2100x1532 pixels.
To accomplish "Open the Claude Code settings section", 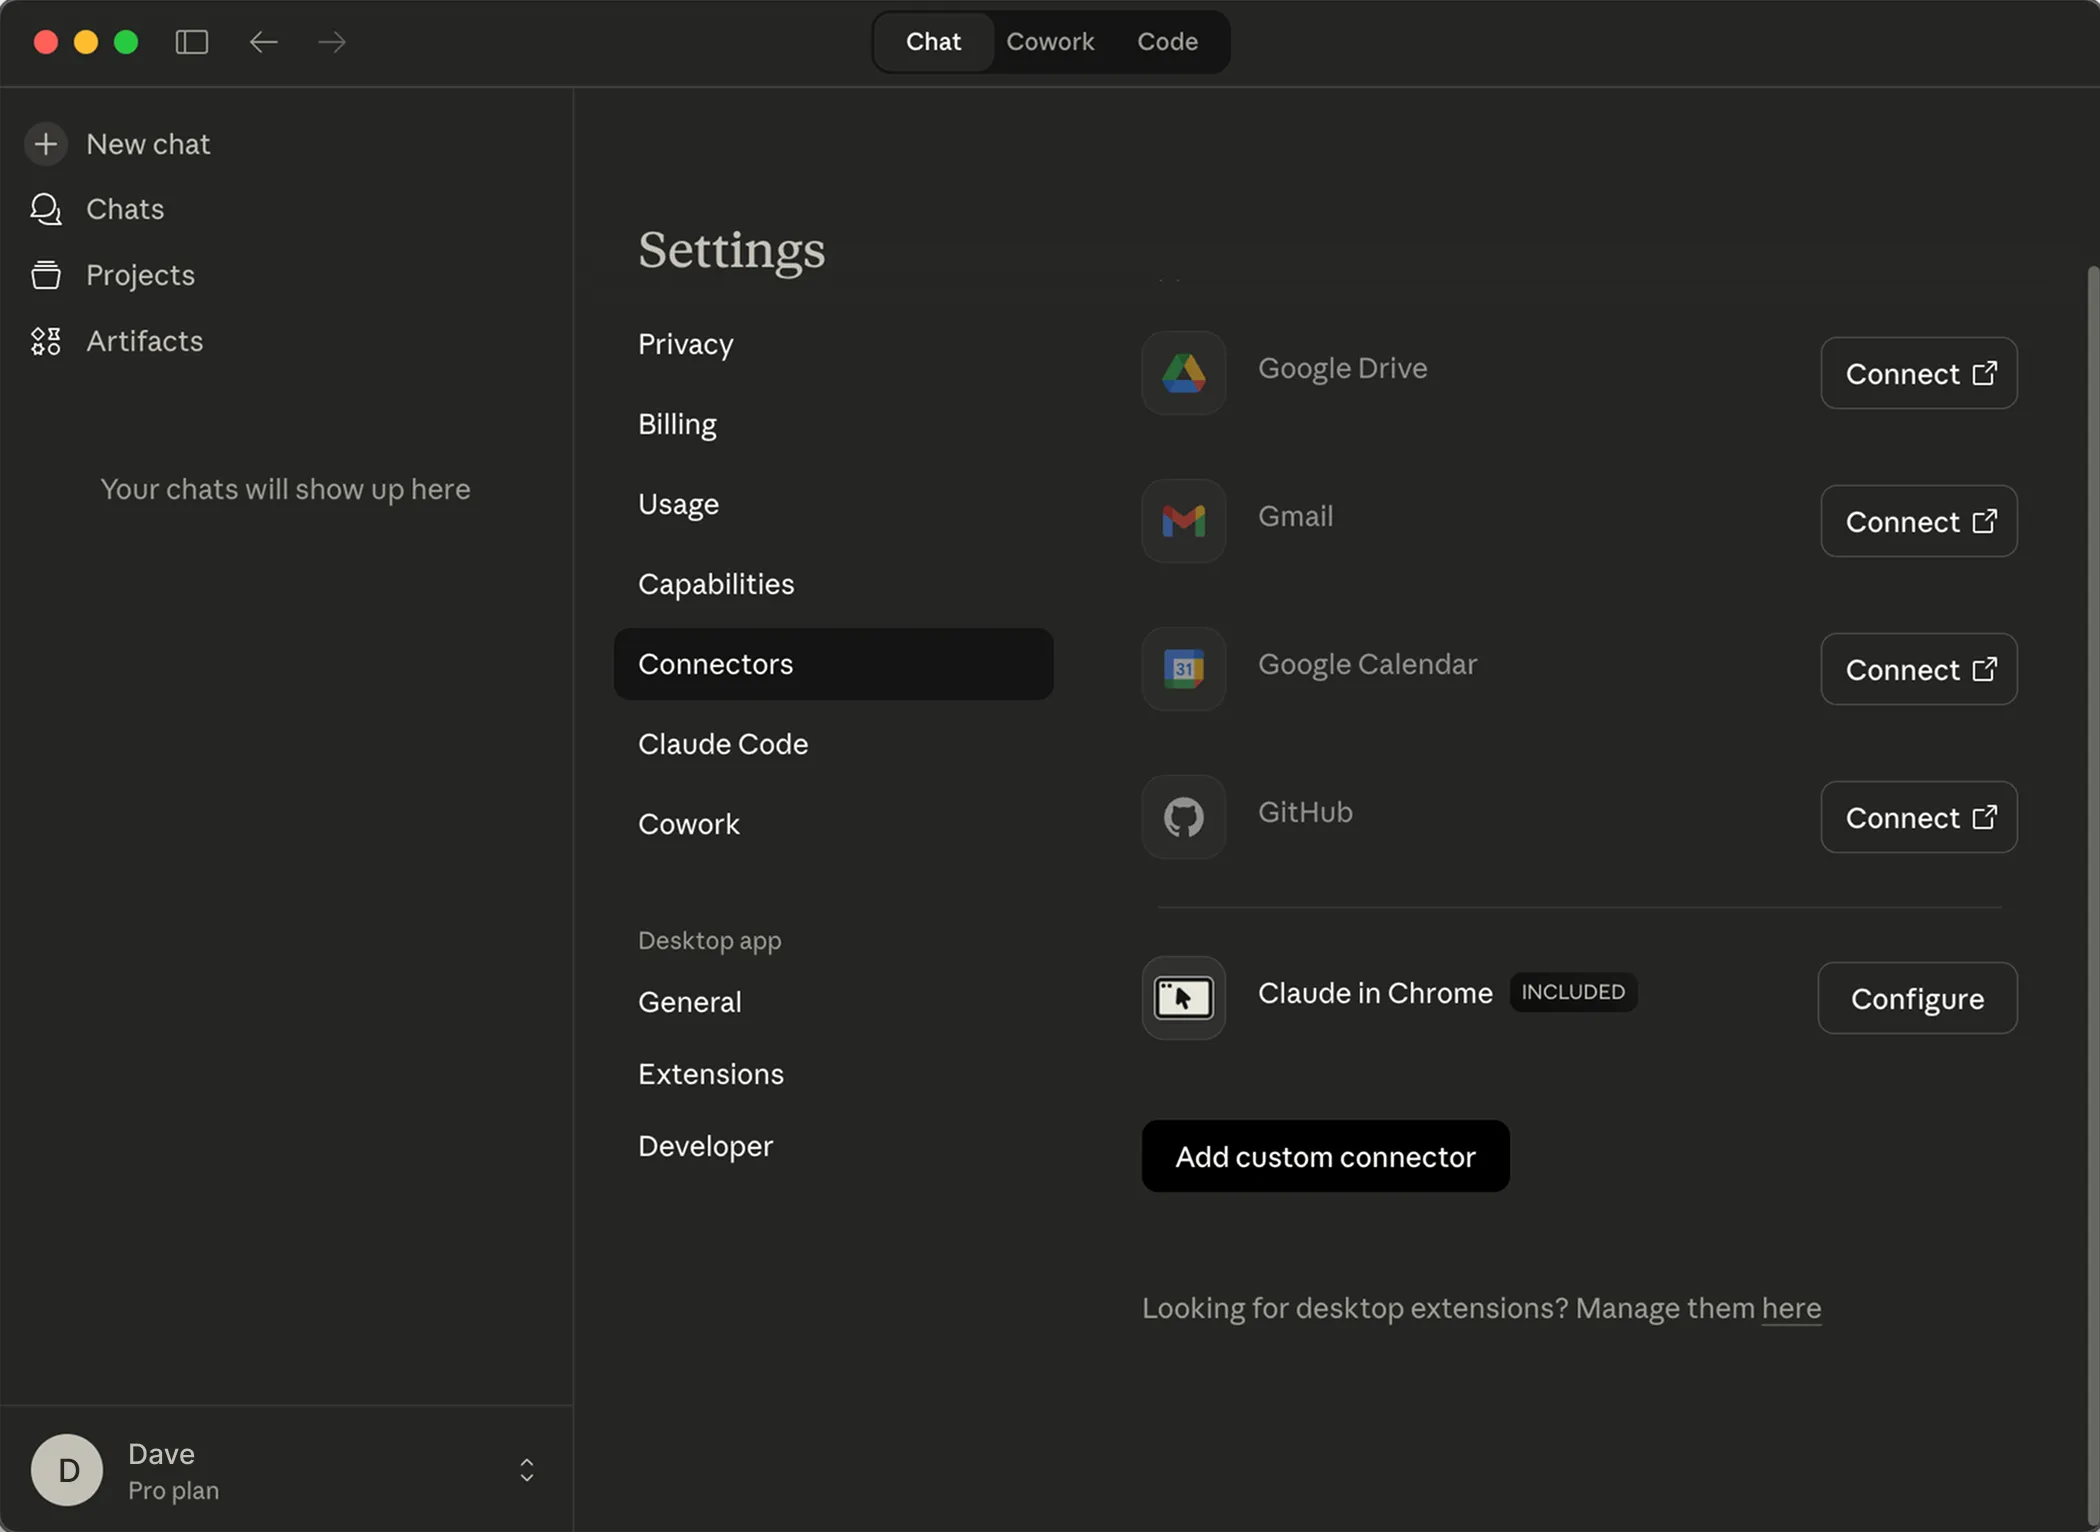I will 723,743.
